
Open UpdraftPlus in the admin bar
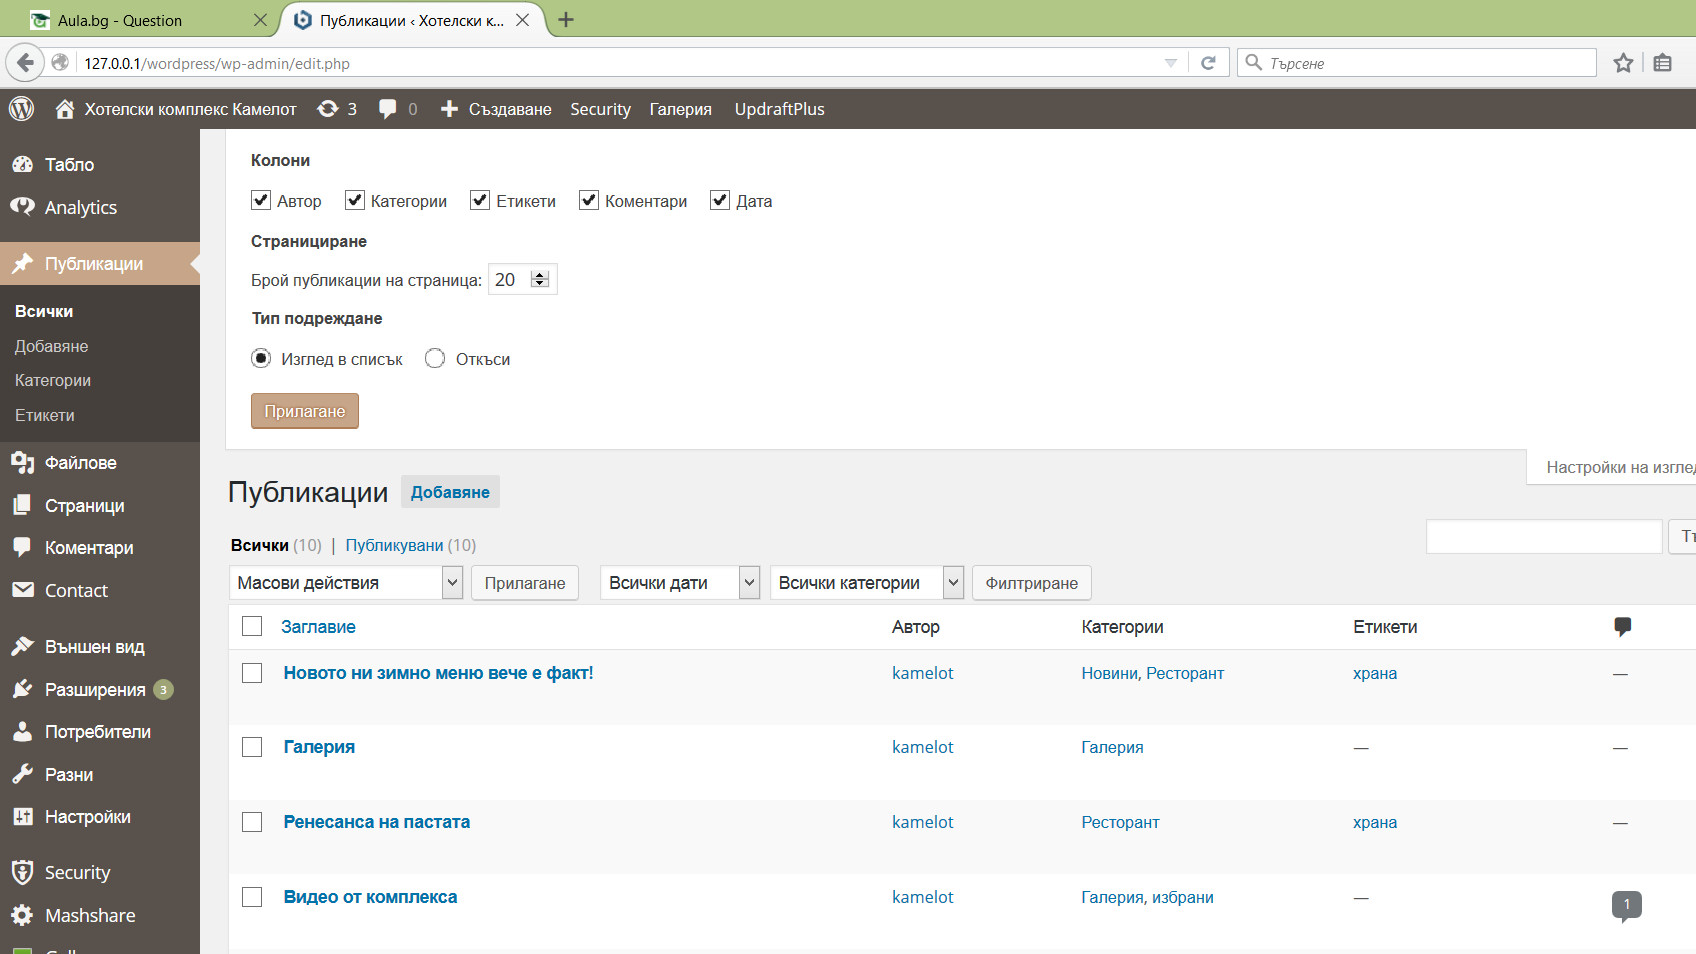[779, 109]
